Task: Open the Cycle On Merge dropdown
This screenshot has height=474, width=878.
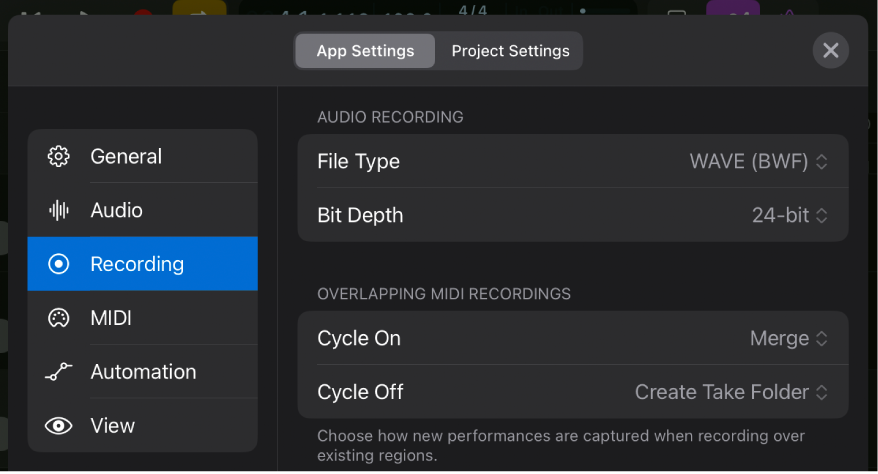Action: (788, 338)
